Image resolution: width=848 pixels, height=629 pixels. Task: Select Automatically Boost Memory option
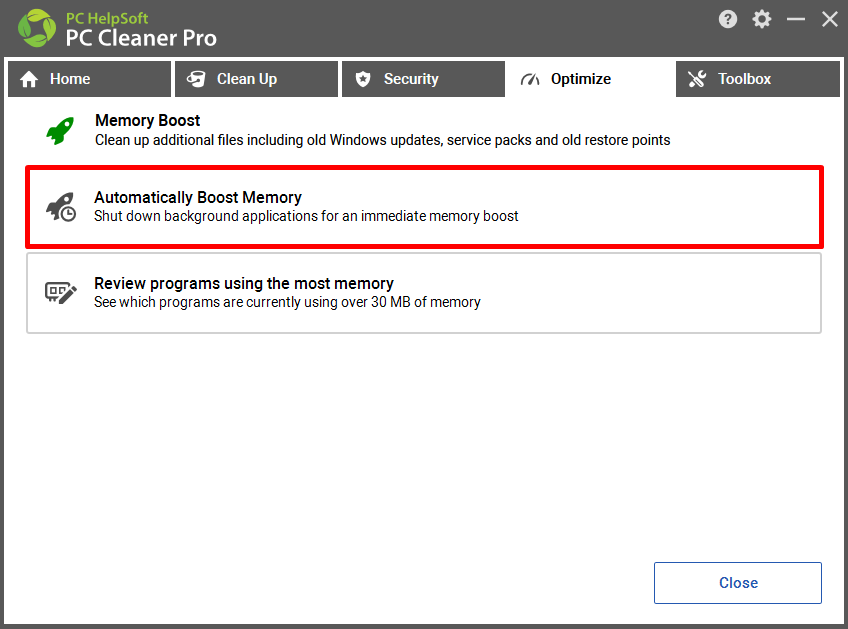(425, 207)
